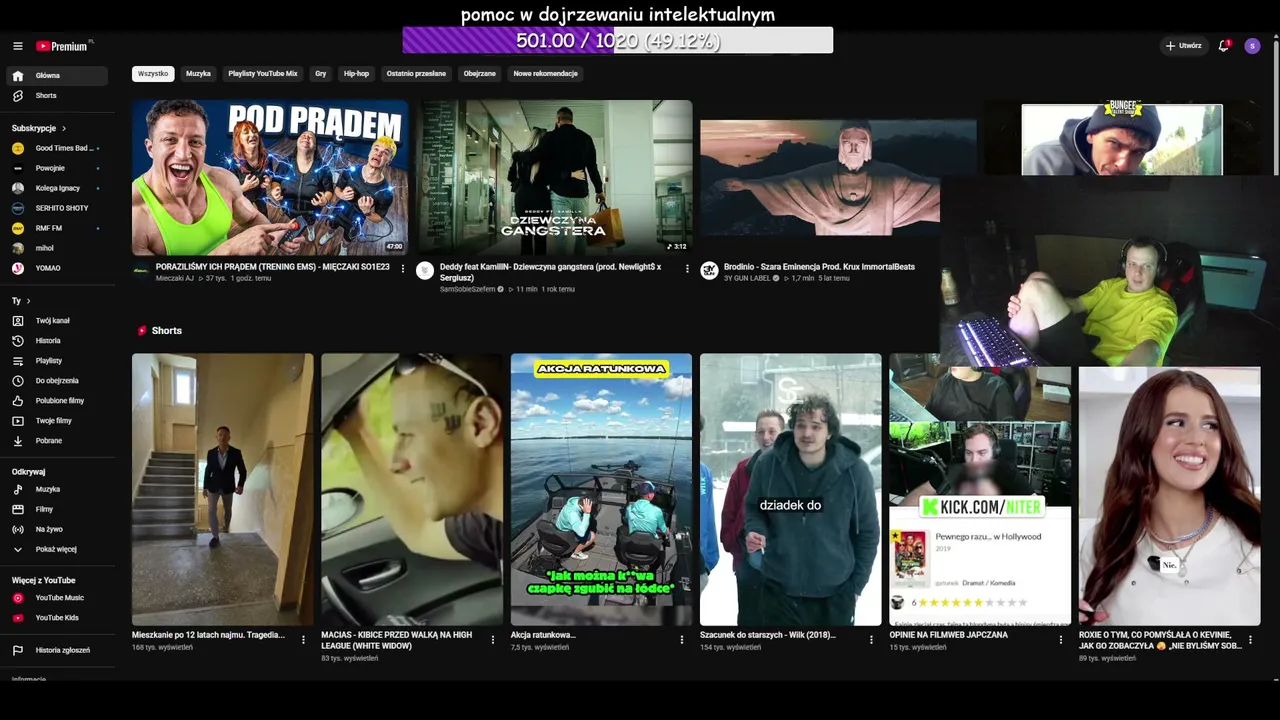Open options menu for Dziewczyna gangstera video
This screenshot has height=720, width=1280.
(x=687, y=269)
